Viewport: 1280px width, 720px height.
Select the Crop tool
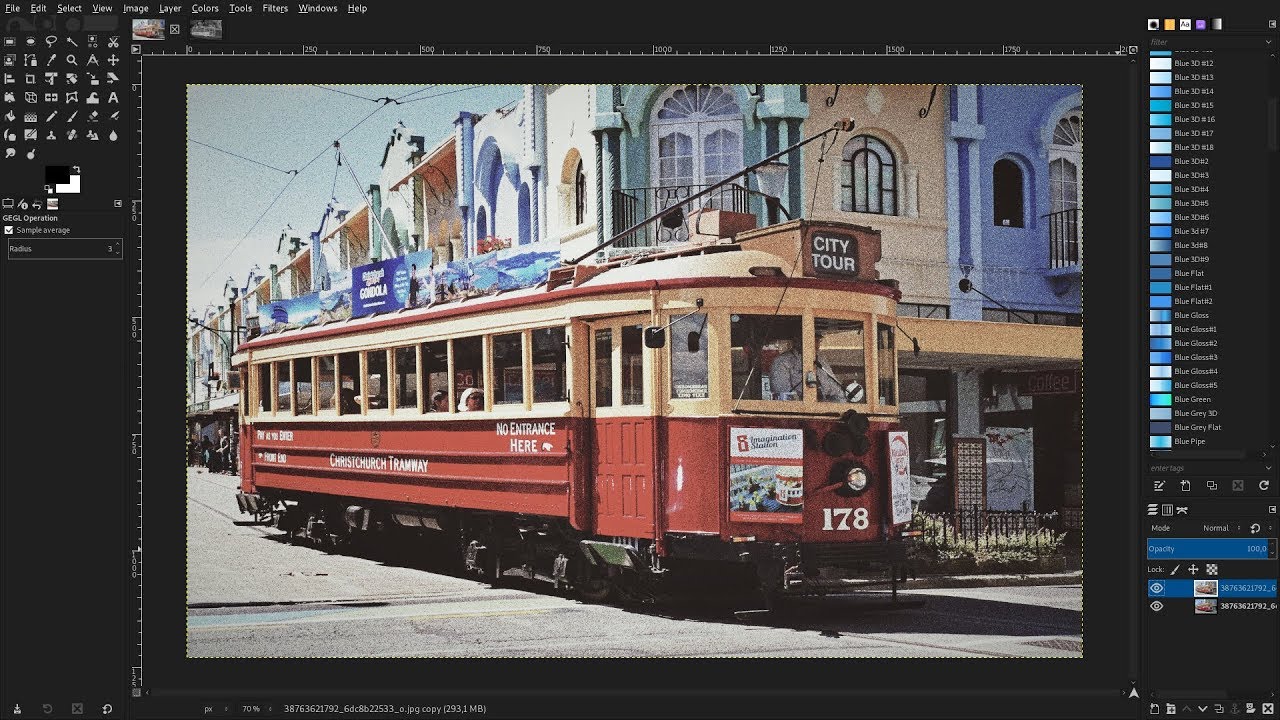pos(30,79)
